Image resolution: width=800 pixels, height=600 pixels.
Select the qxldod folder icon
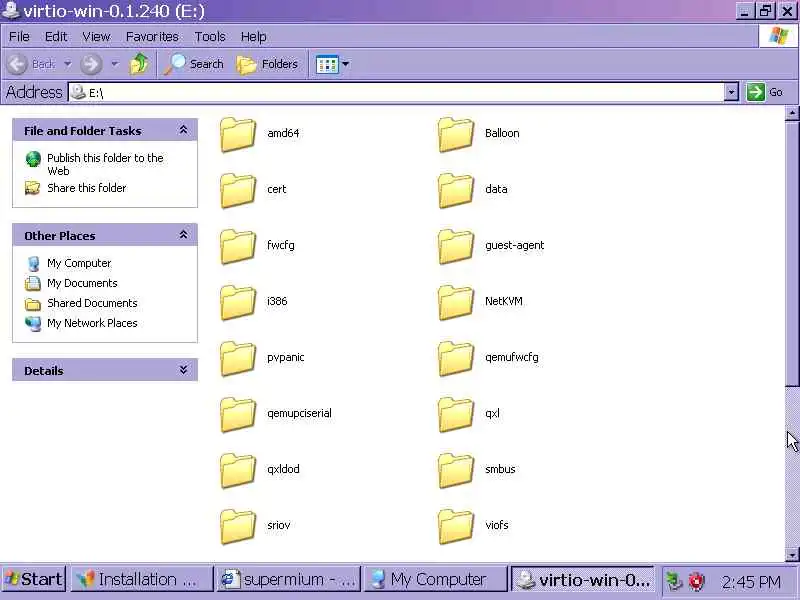click(x=238, y=470)
